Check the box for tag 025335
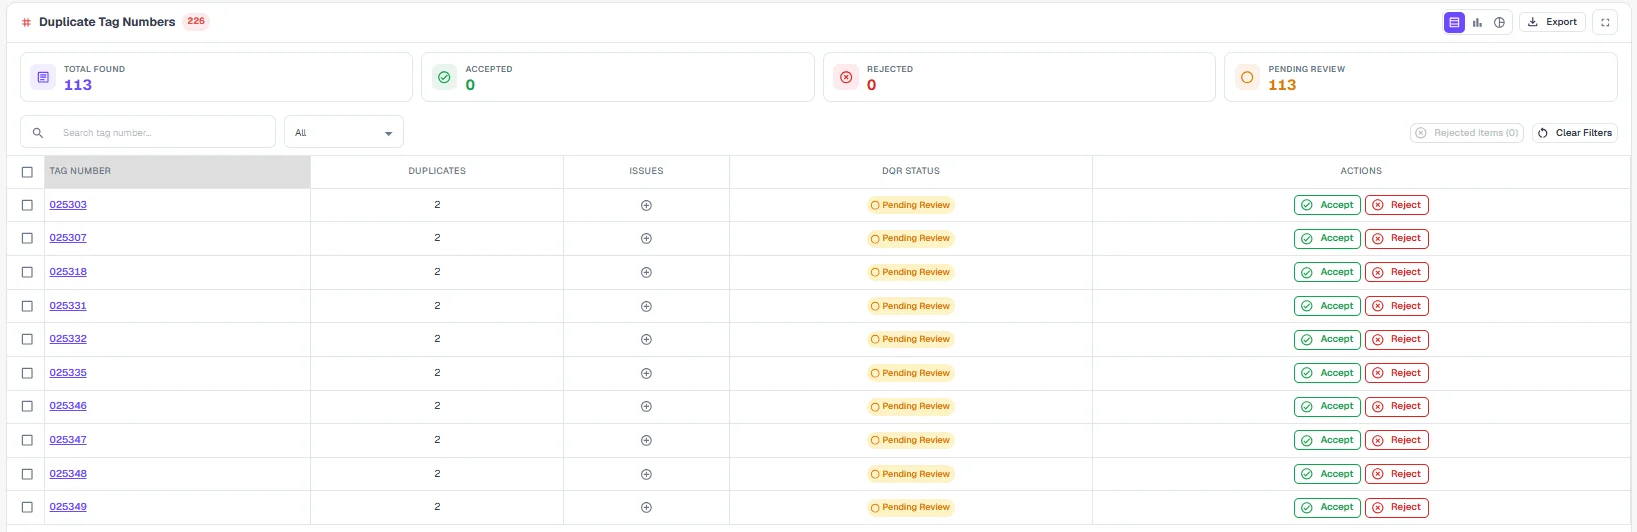The height and width of the screenshot is (532, 1637). (x=27, y=373)
